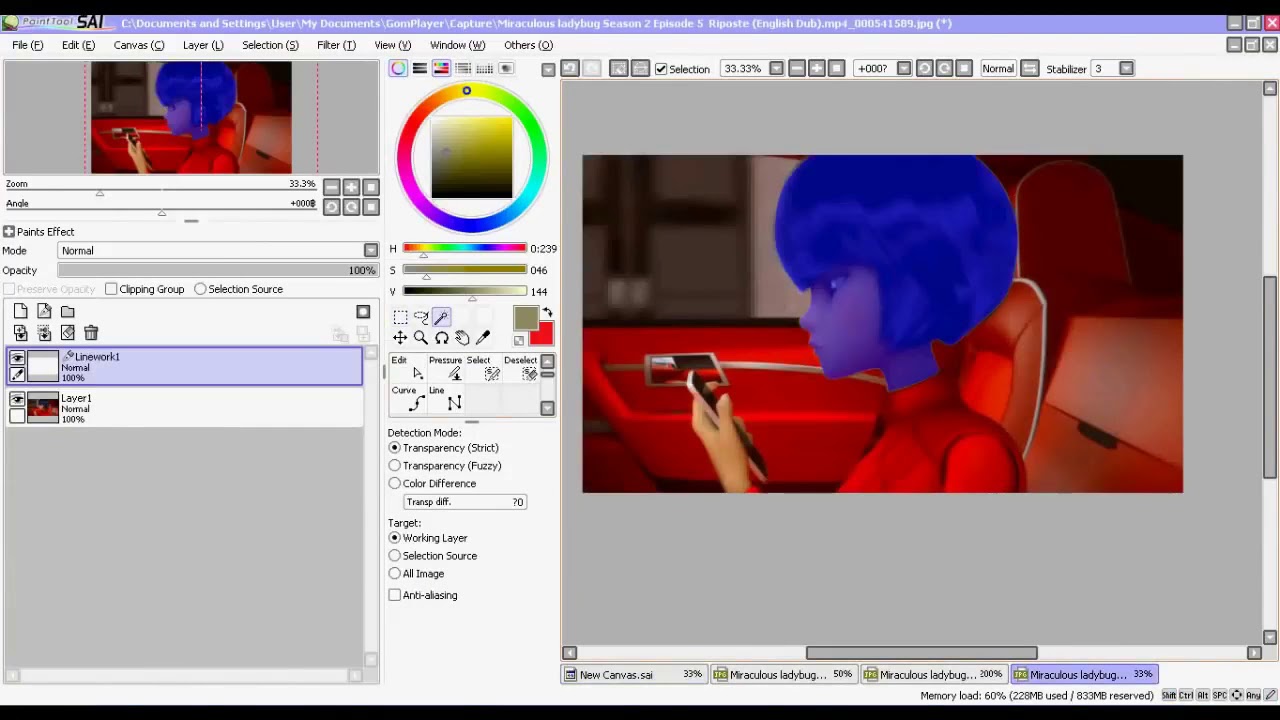Set target to Working Layer

394,538
